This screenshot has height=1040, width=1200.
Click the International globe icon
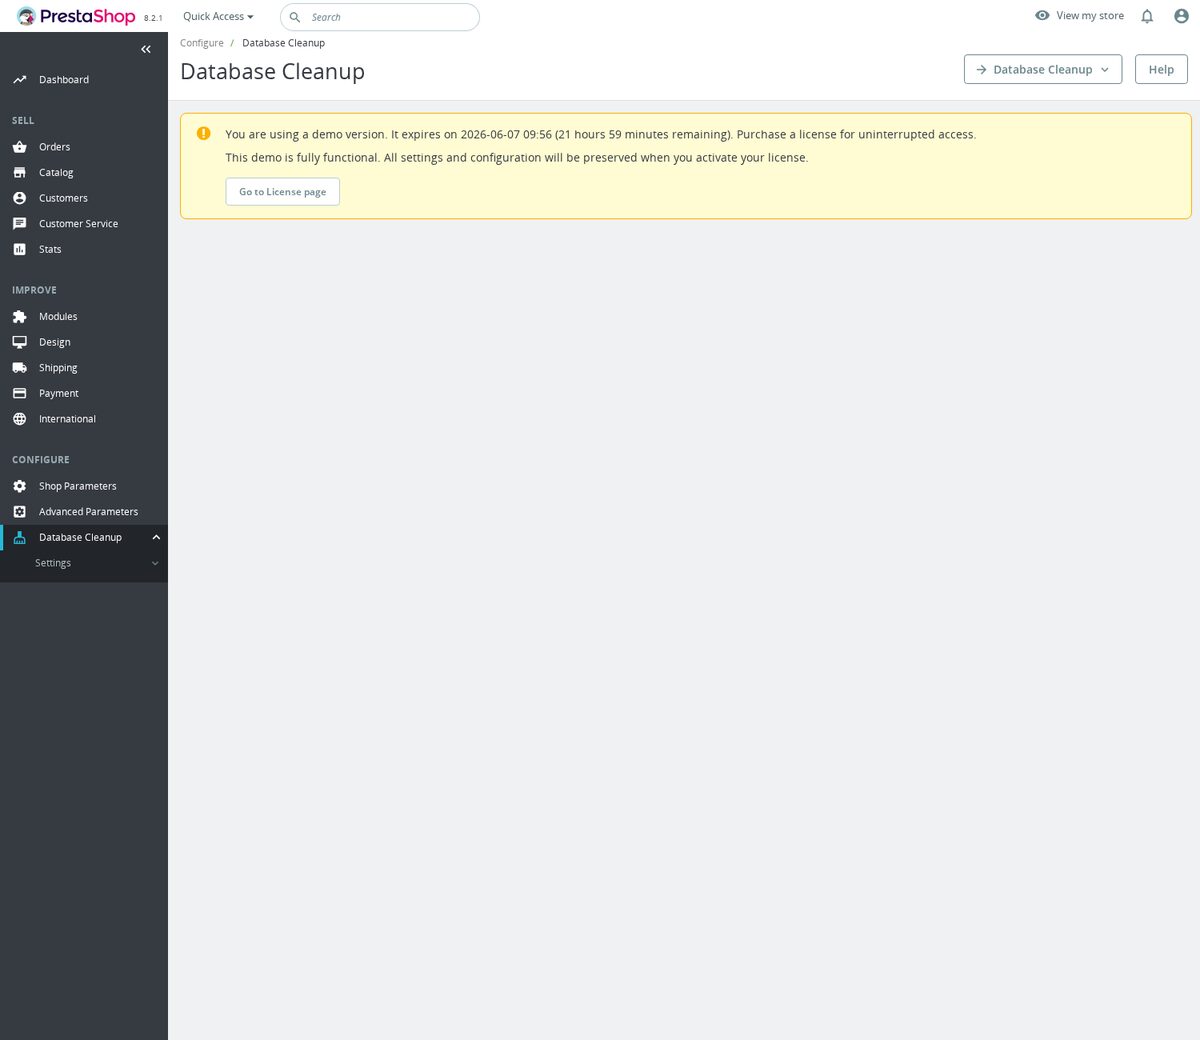19,419
